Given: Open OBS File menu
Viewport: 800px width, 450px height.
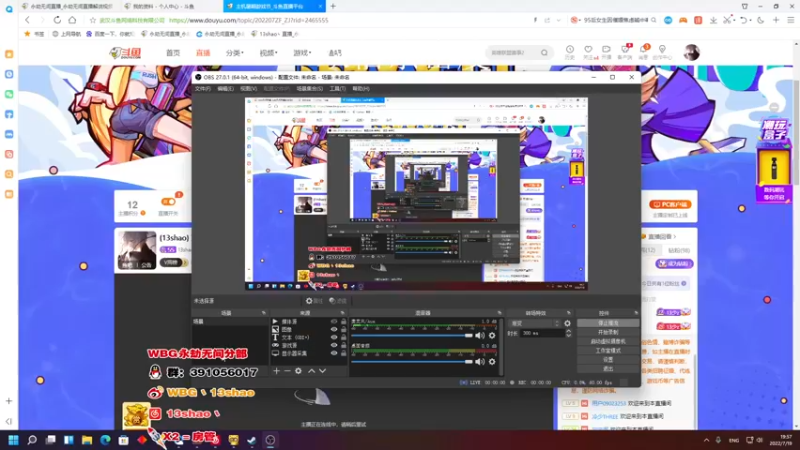Looking at the screenshot, I should 203,89.
